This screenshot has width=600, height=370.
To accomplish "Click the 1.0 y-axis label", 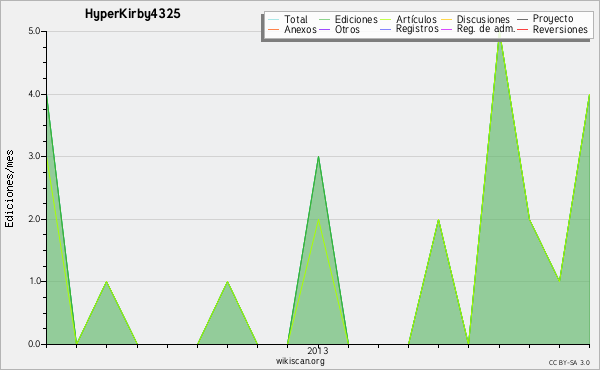I will (34, 281).
